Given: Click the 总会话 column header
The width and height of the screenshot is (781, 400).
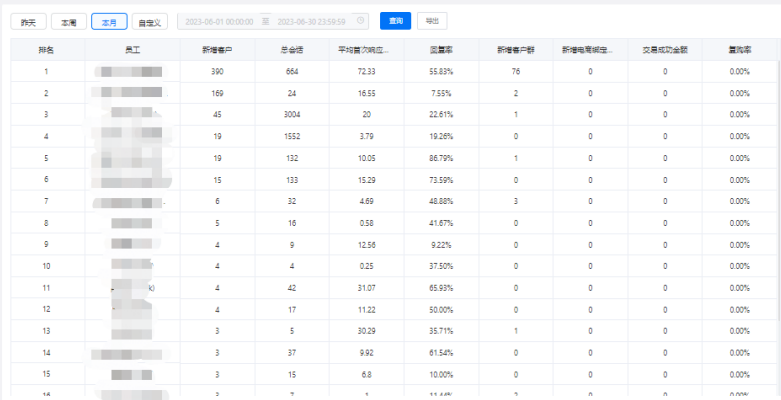Looking at the screenshot, I should coord(291,49).
